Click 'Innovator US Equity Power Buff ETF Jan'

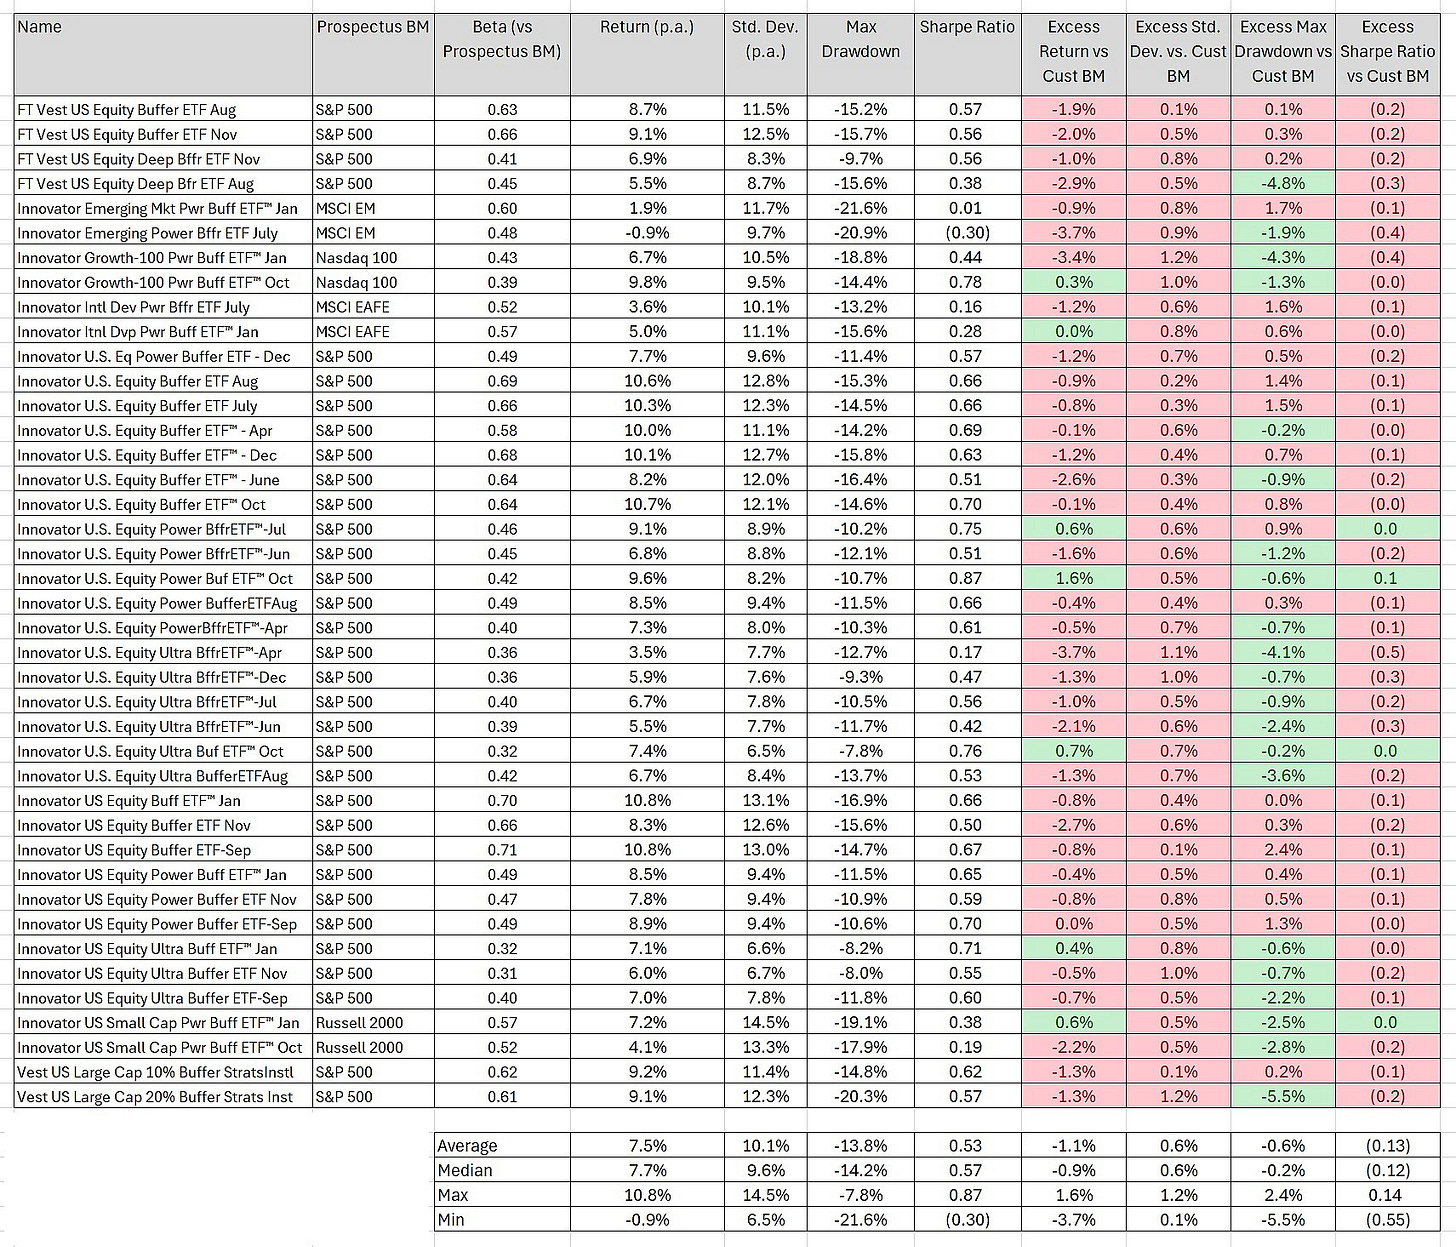click(163, 874)
